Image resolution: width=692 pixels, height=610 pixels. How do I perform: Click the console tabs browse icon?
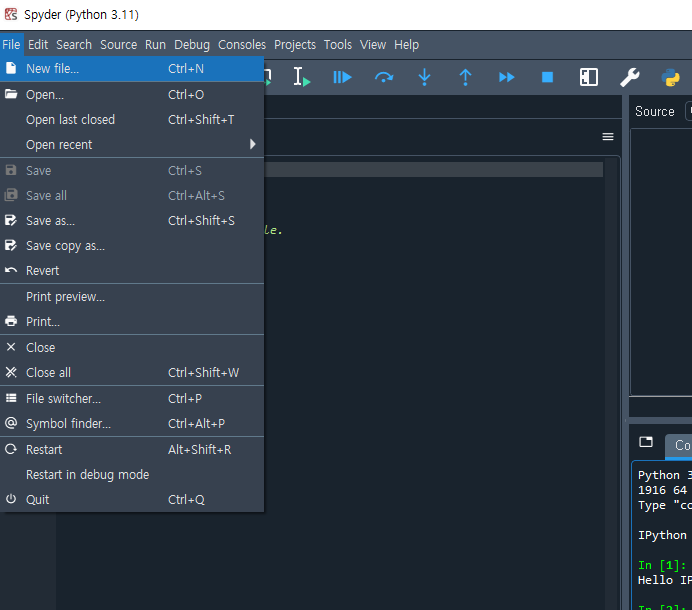646,442
